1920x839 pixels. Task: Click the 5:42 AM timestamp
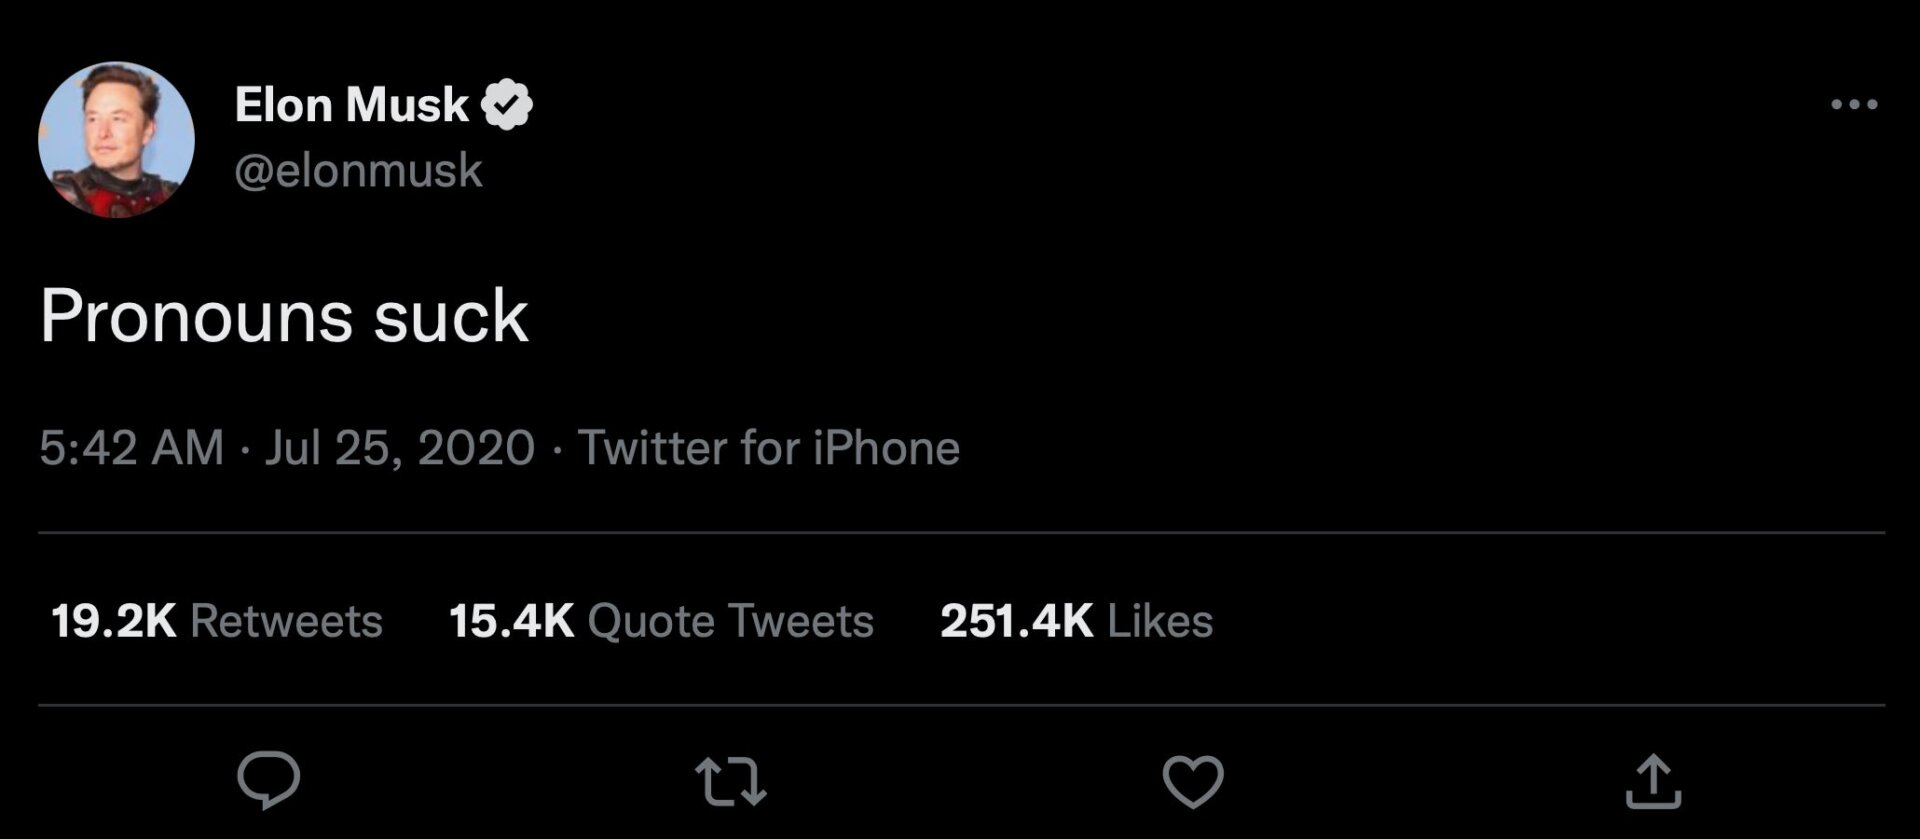[132, 447]
